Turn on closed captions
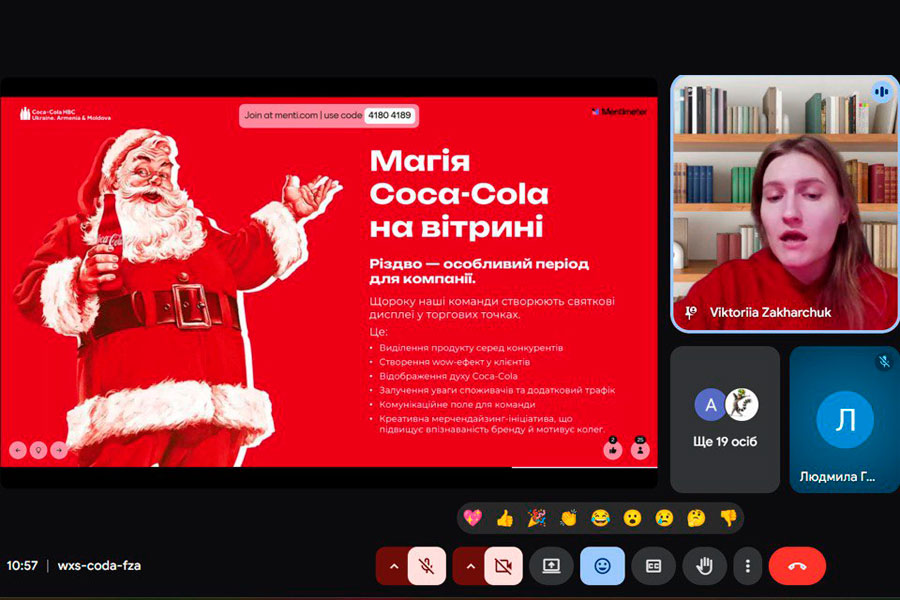Screen dimensions: 900x600 click(653, 566)
